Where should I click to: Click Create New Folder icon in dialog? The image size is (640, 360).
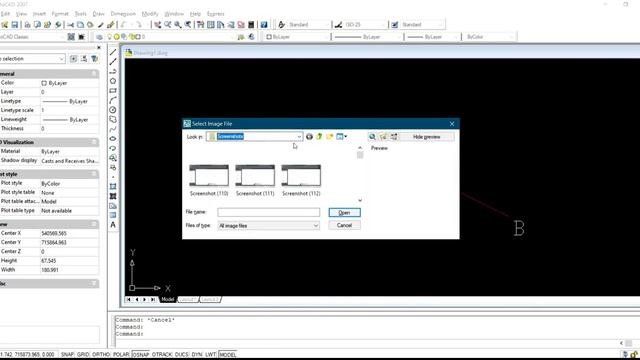pos(329,137)
